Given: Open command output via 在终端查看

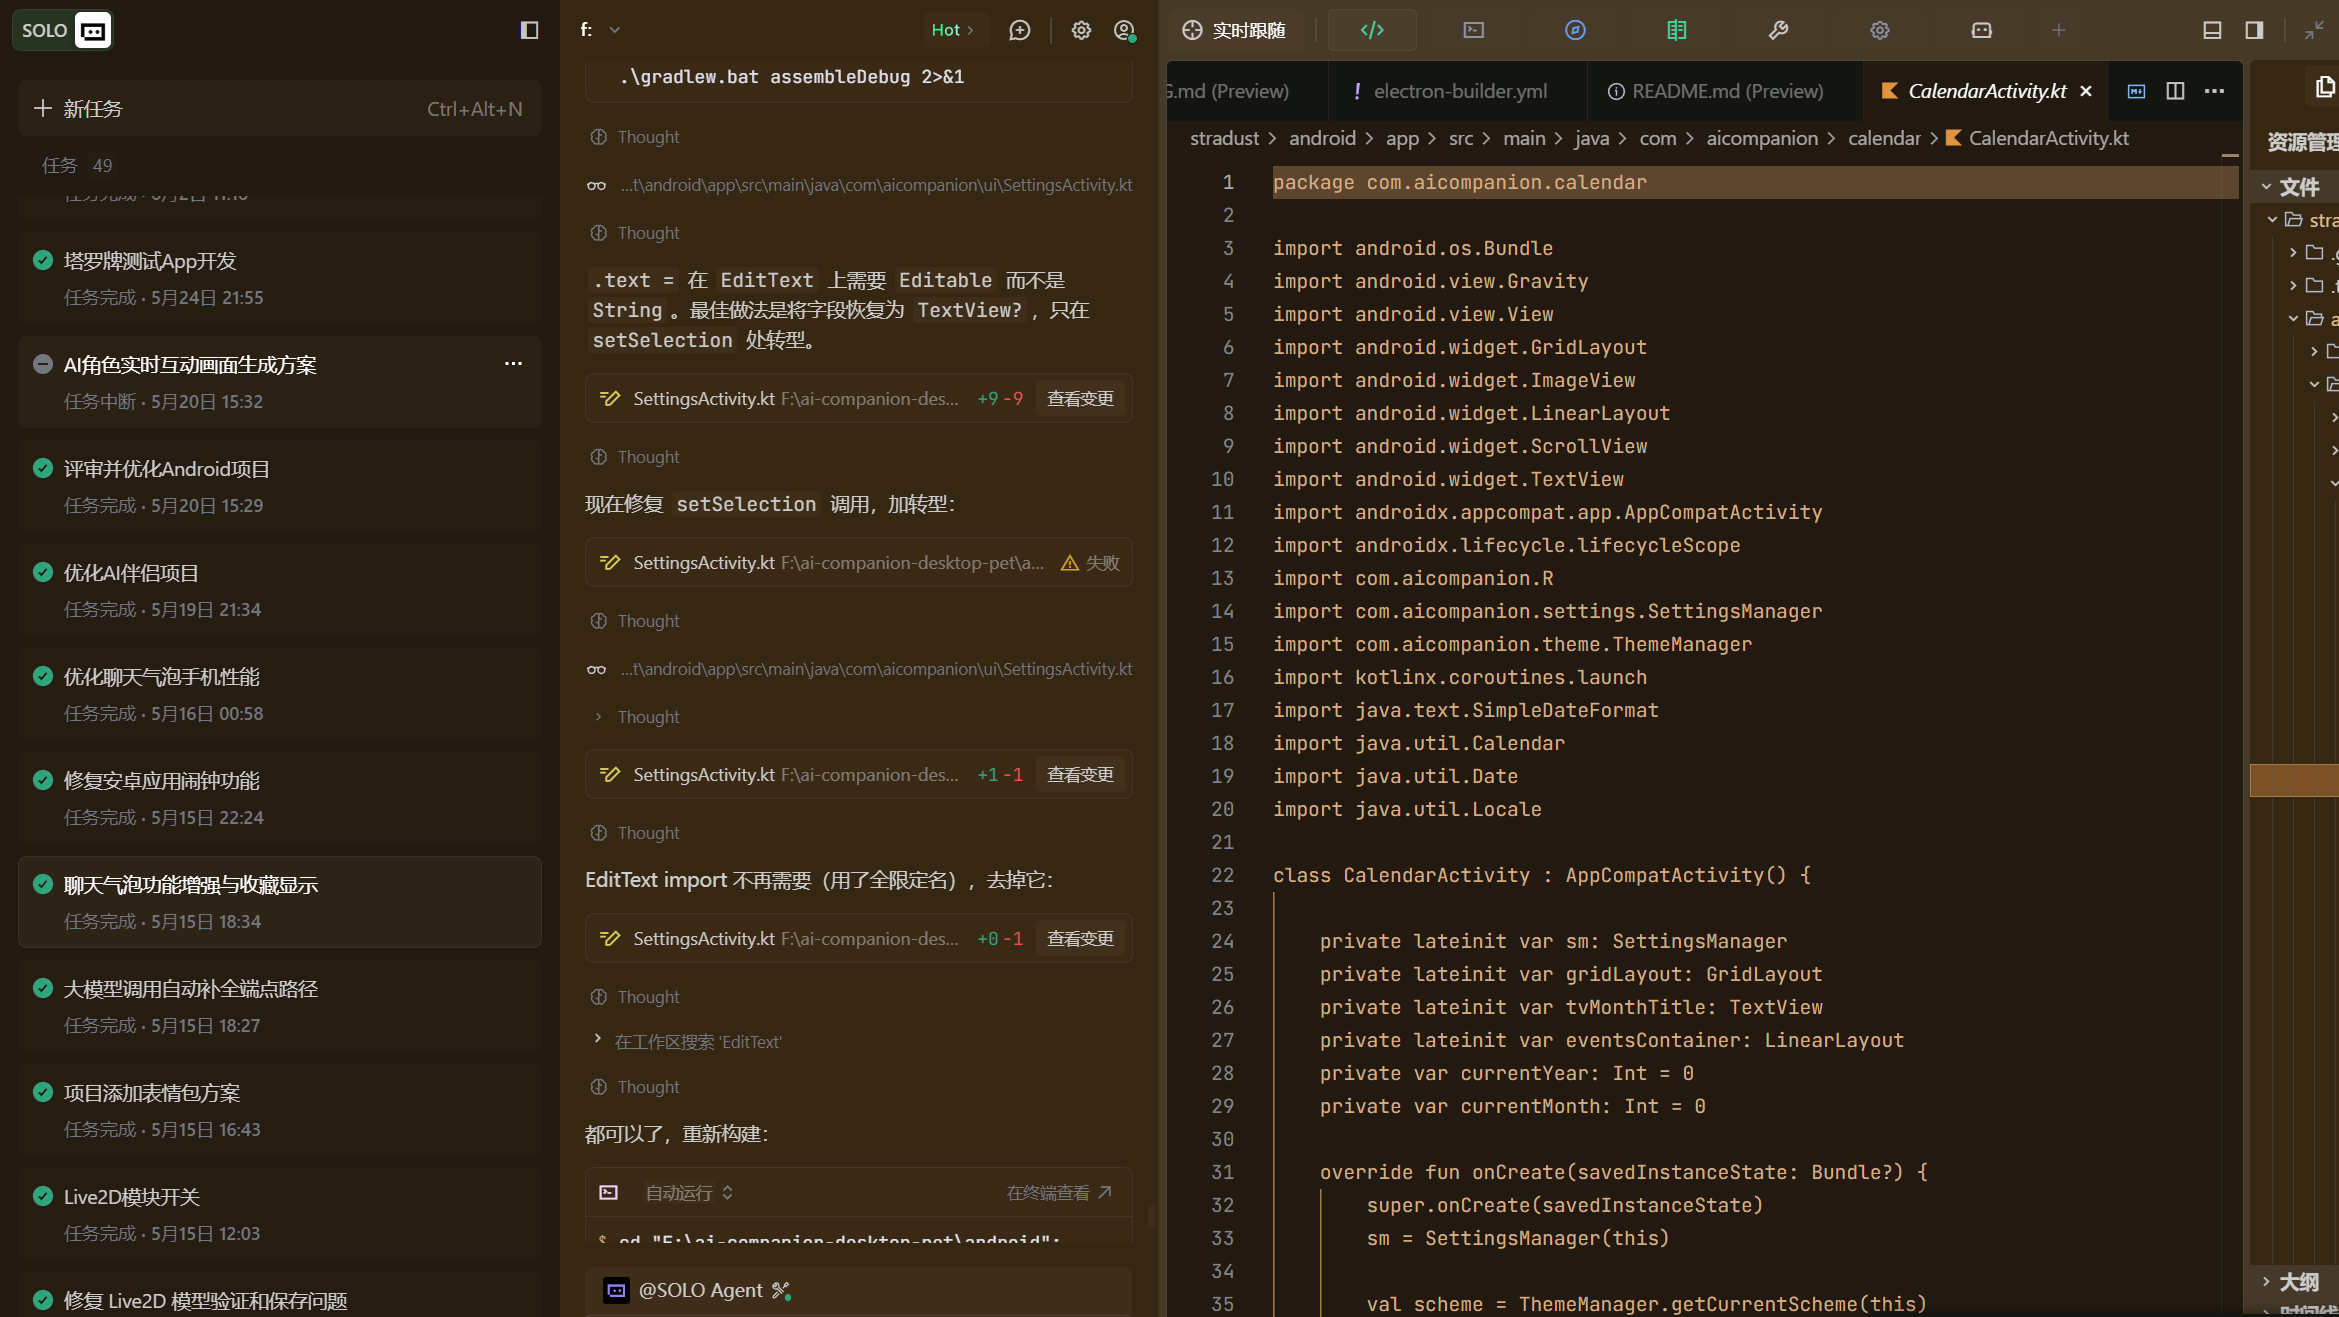Looking at the screenshot, I should tap(1059, 1192).
